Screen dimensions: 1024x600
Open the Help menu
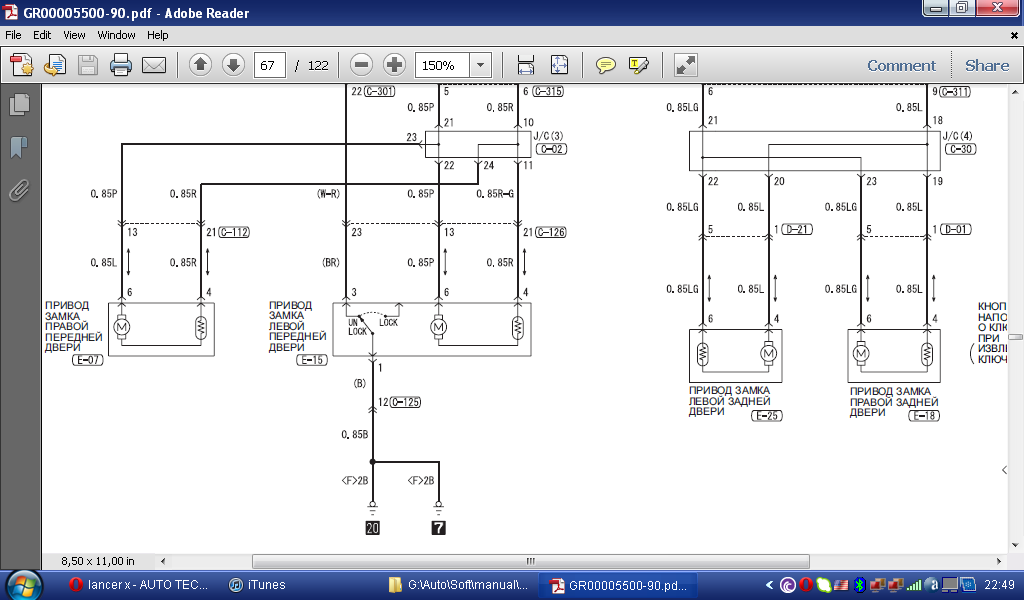(x=157, y=35)
